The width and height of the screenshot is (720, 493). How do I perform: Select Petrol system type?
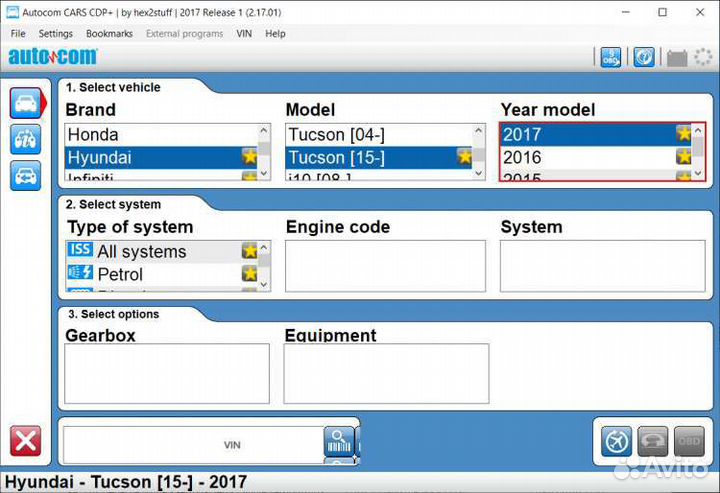click(162, 275)
